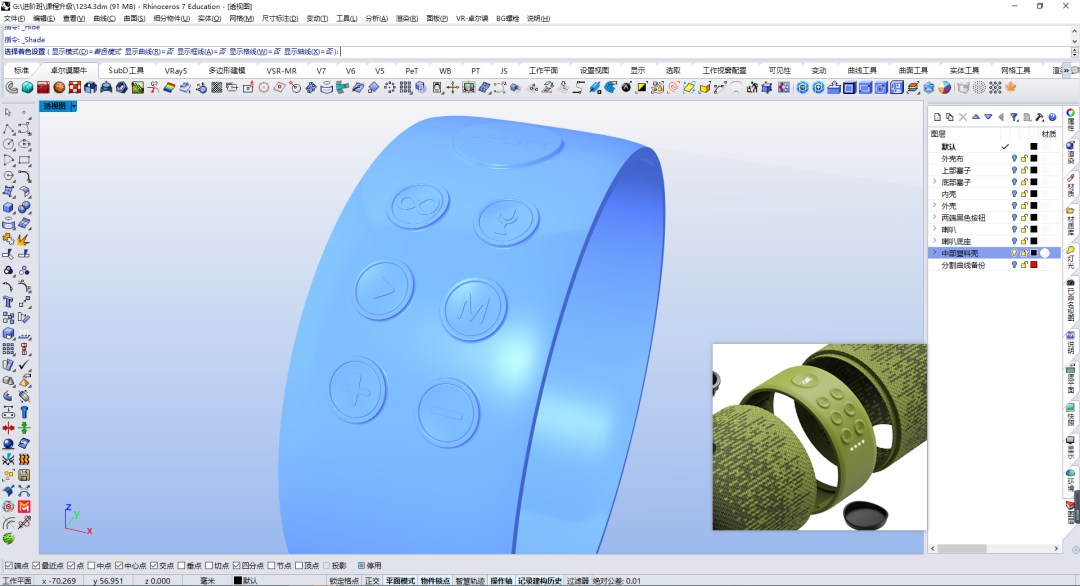Switch to the VRay5 toolbar tab
The image size is (1080, 586).
176,70
